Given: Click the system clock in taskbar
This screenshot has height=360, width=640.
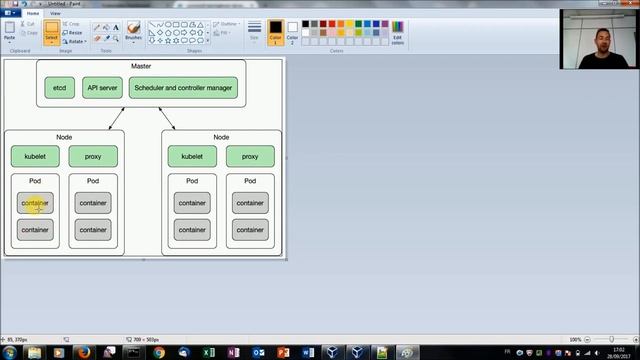Looking at the screenshot, I should tap(619, 353).
